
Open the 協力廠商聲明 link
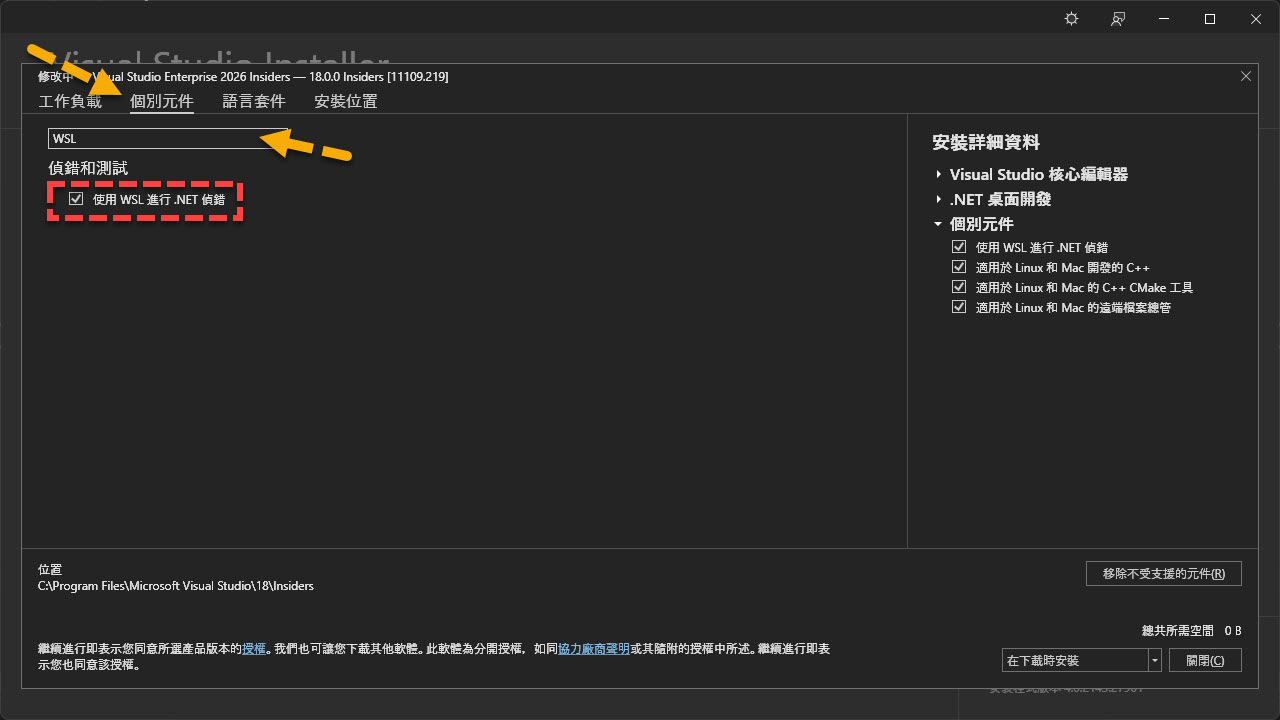(594, 649)
